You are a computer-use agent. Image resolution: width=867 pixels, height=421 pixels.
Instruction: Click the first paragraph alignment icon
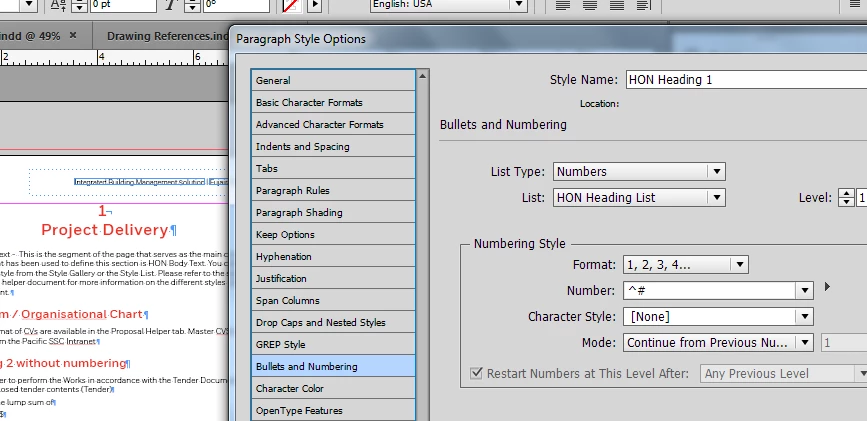562,5
